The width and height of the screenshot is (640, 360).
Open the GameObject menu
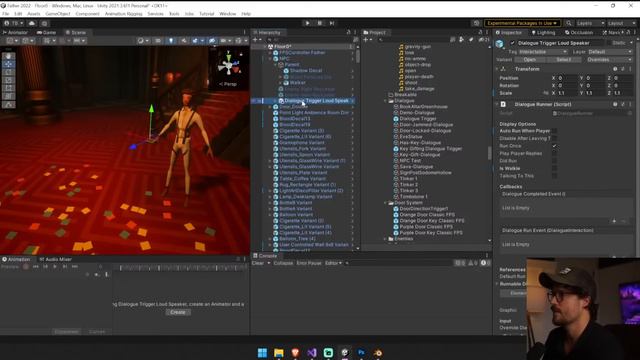(x=58, y=13)
